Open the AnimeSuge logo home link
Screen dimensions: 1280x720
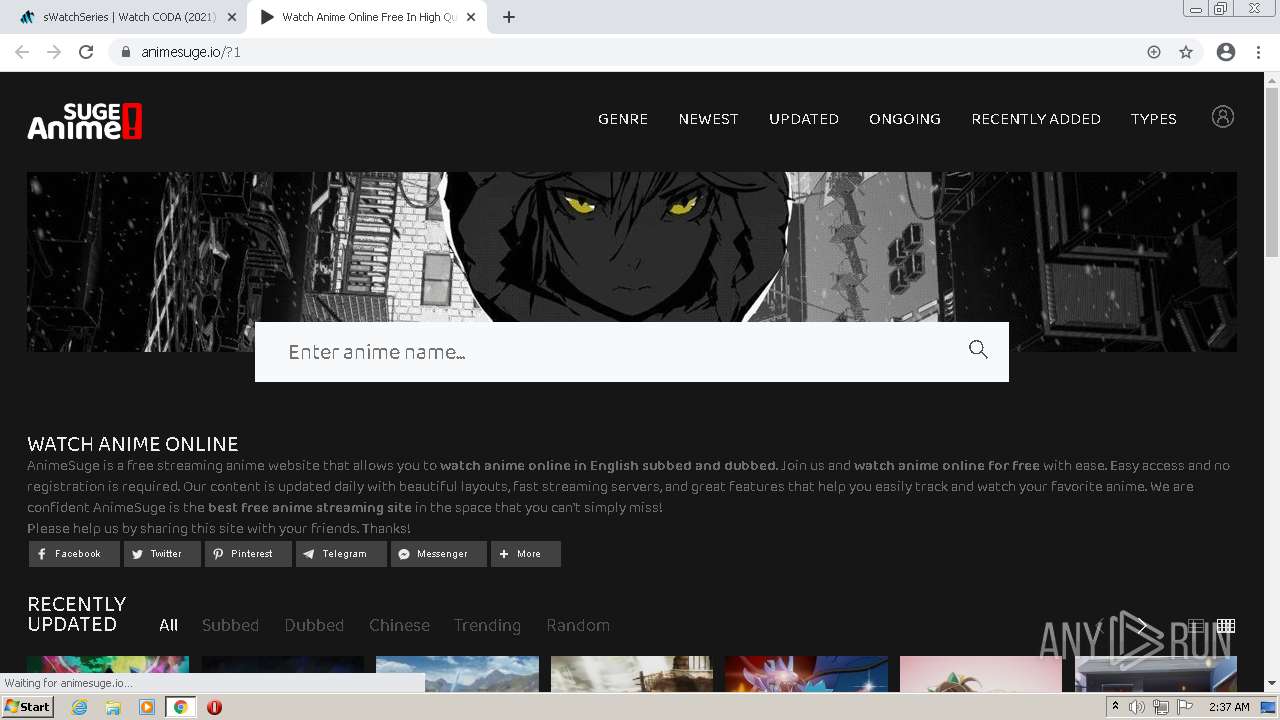[x=85, y=121]
